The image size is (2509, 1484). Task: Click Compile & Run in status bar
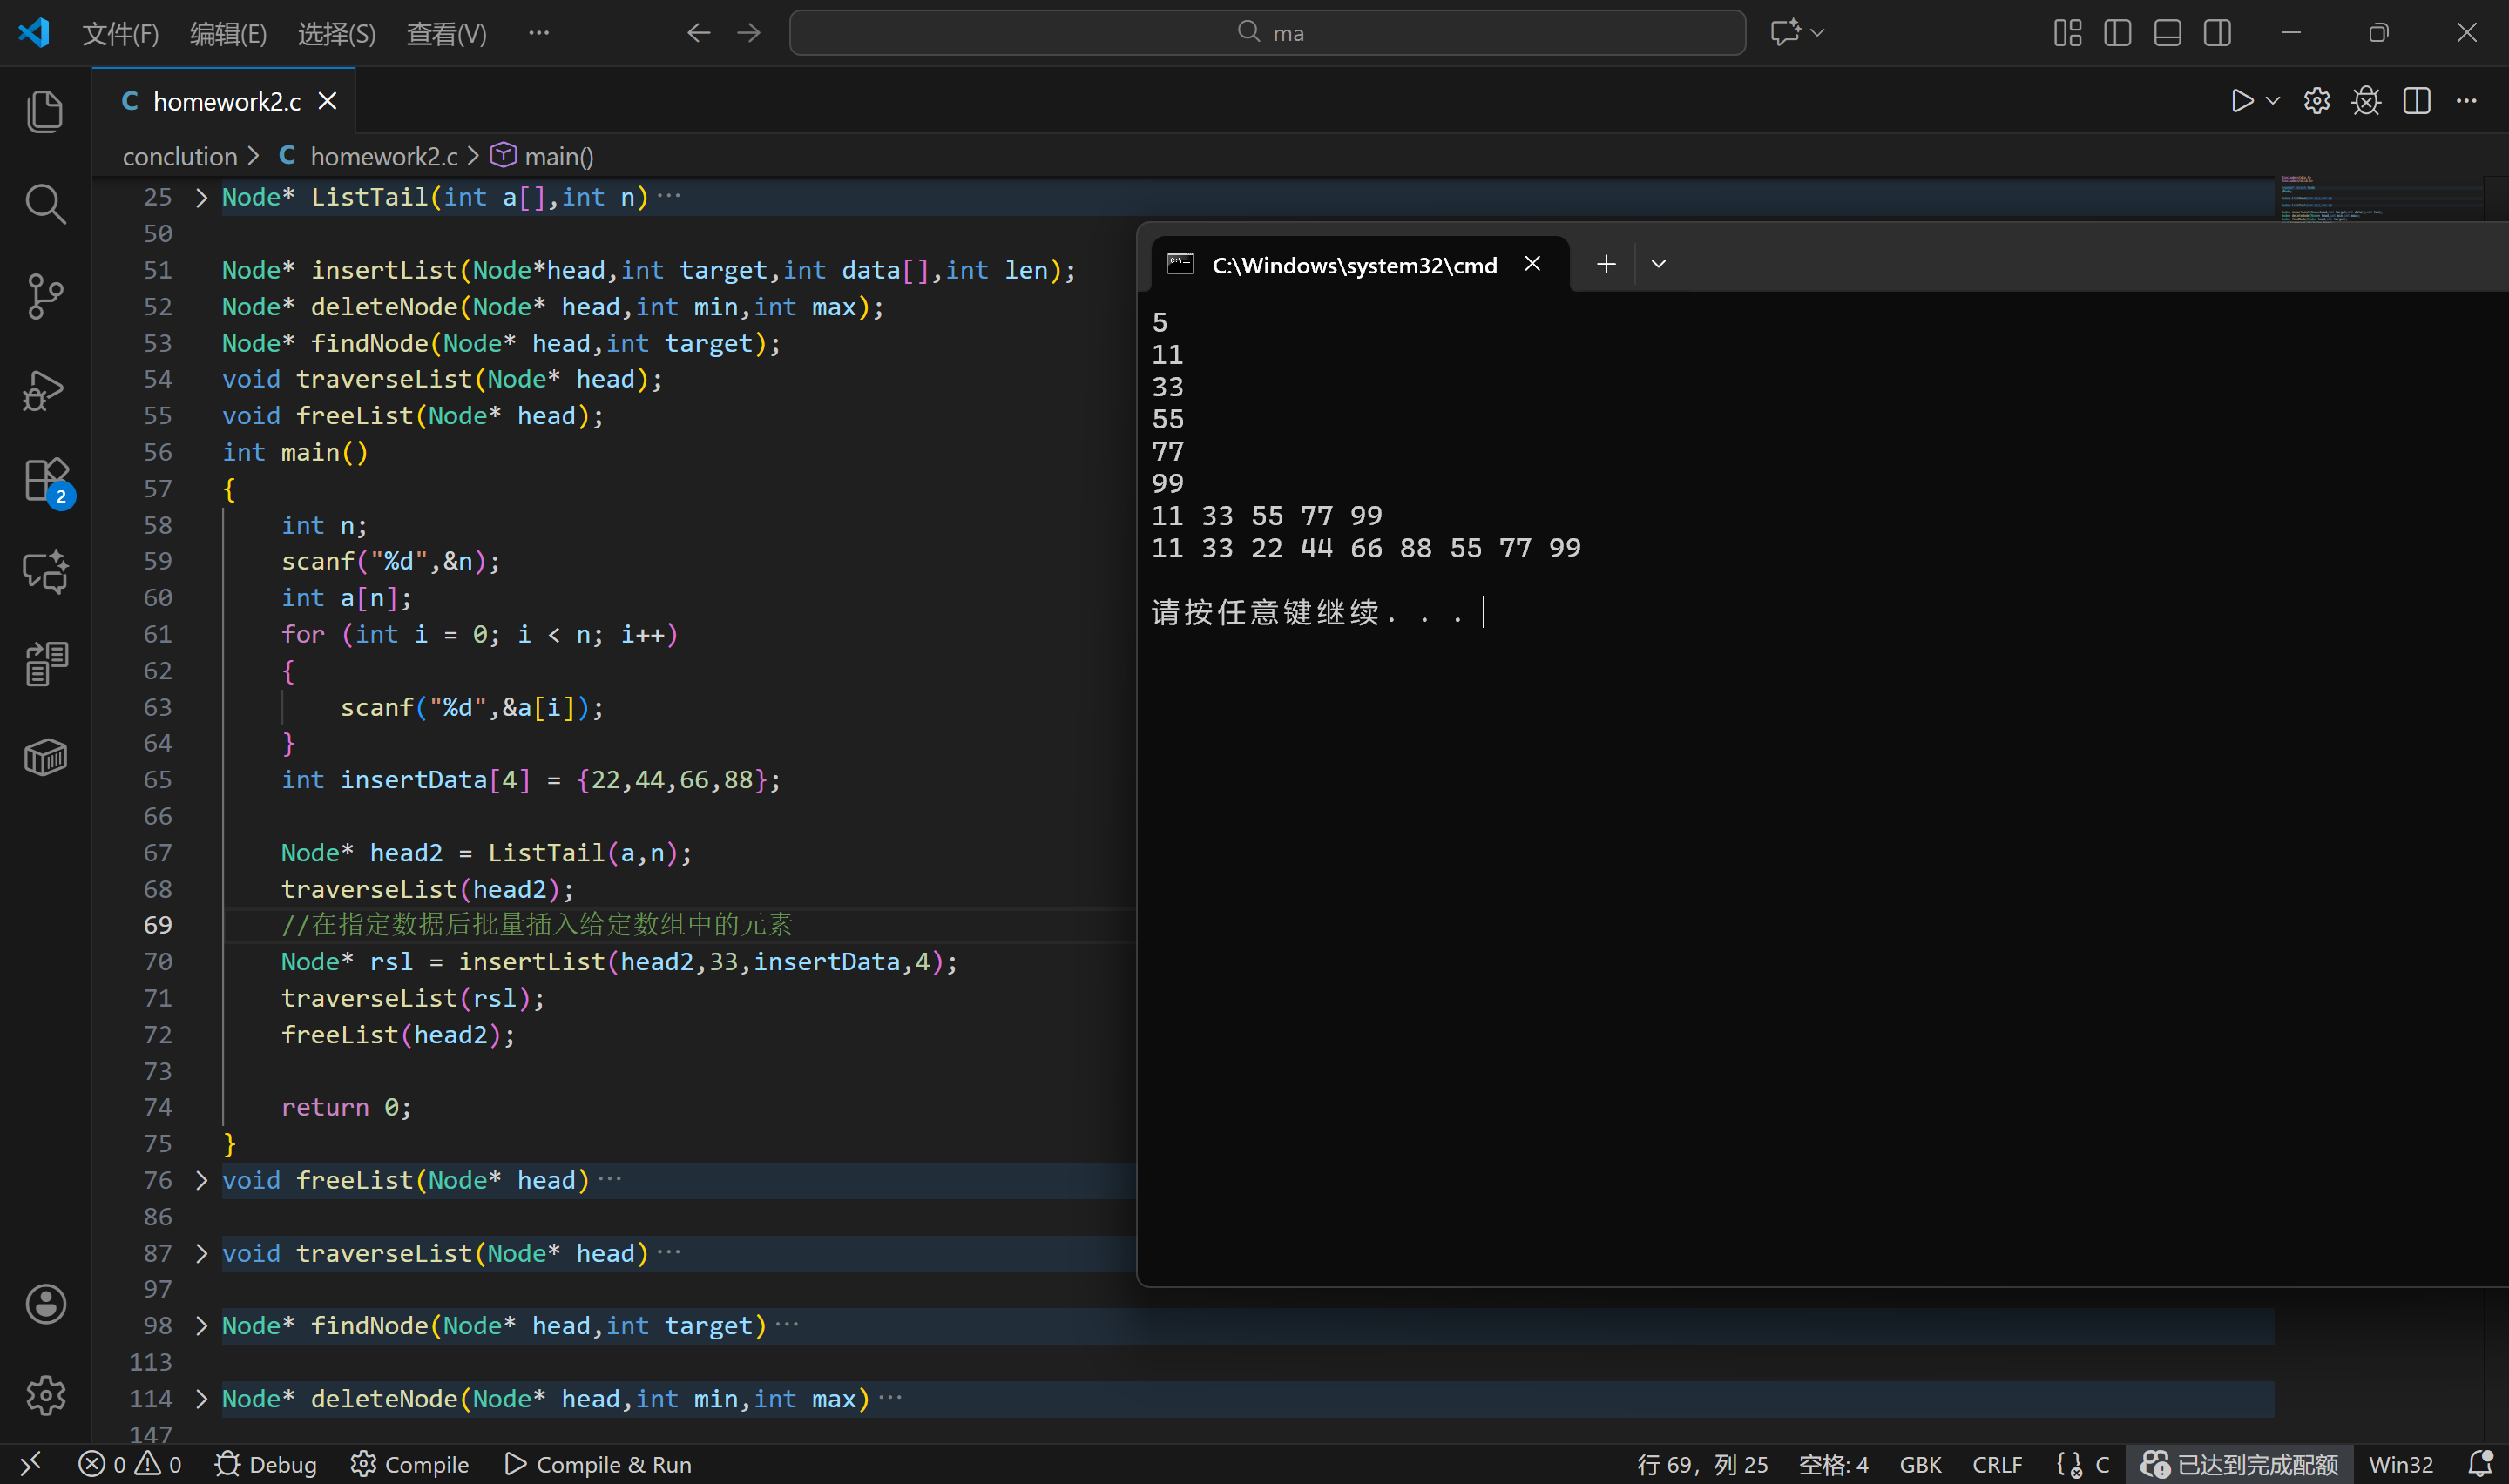tap(598, 1464)
